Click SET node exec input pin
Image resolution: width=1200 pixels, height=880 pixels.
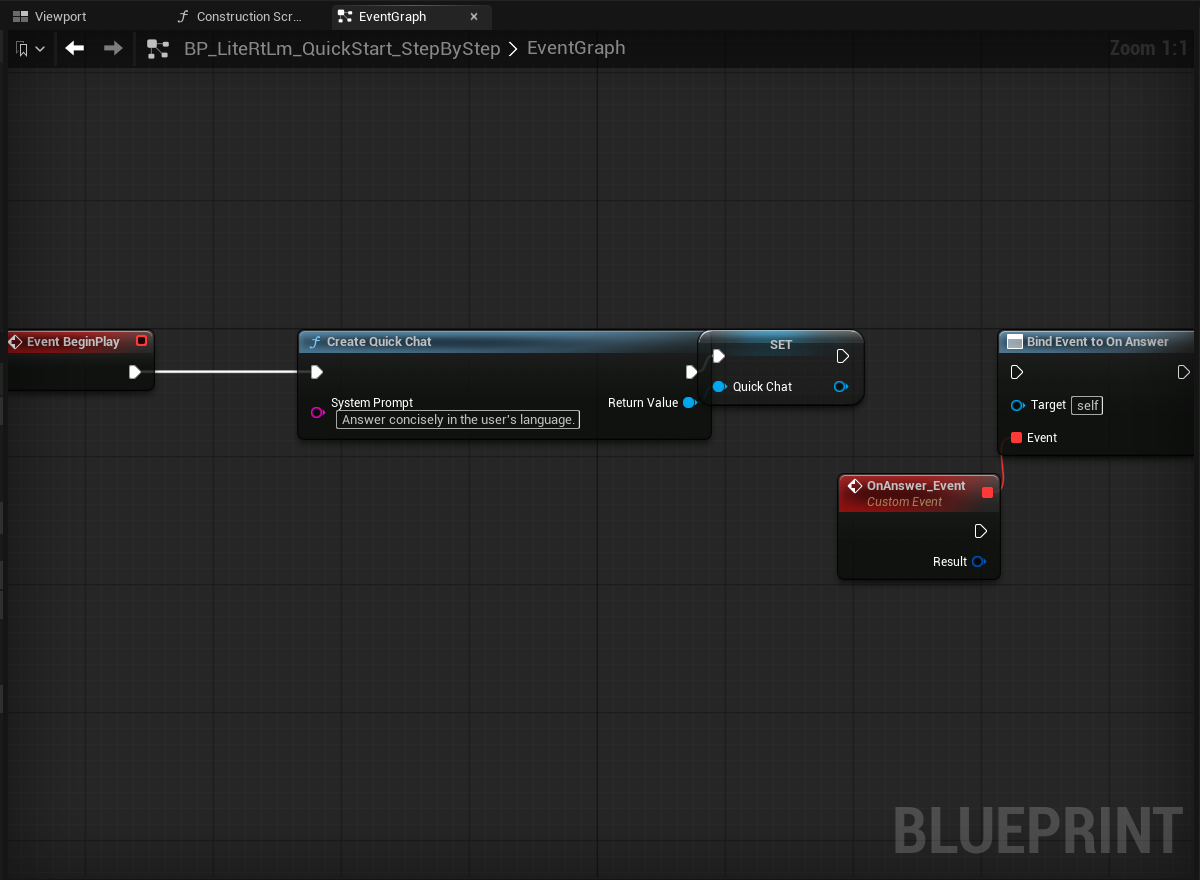(718, 356)
